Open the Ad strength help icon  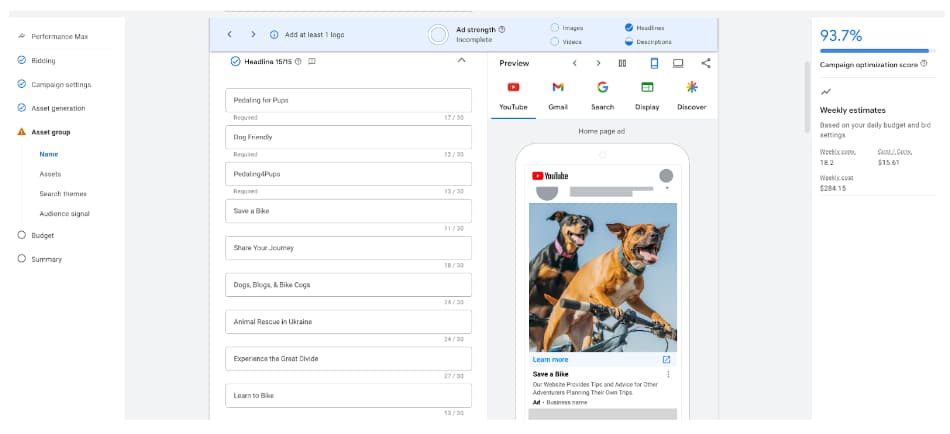tap(502, 29)
